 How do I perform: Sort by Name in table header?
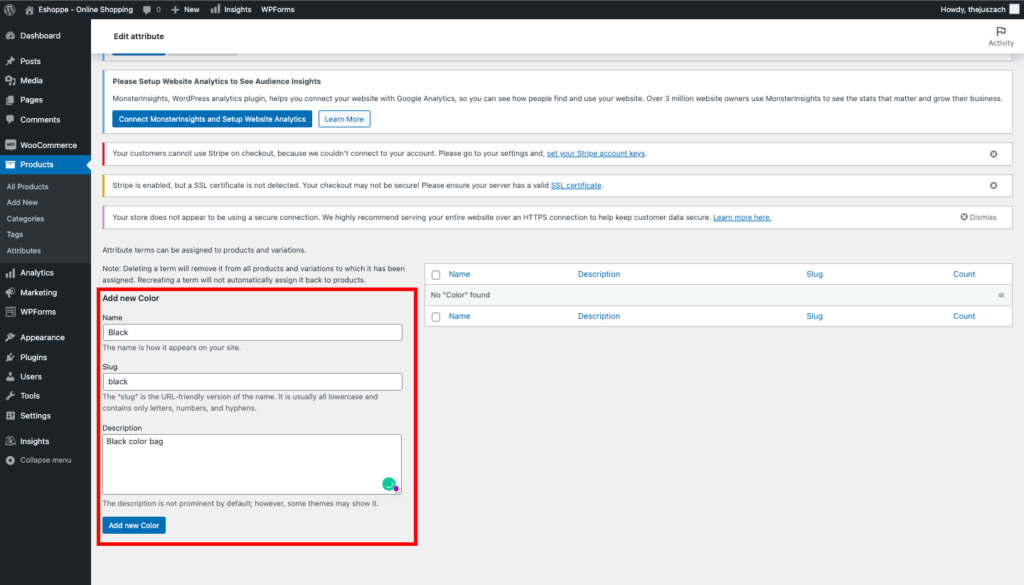point(459,274)
